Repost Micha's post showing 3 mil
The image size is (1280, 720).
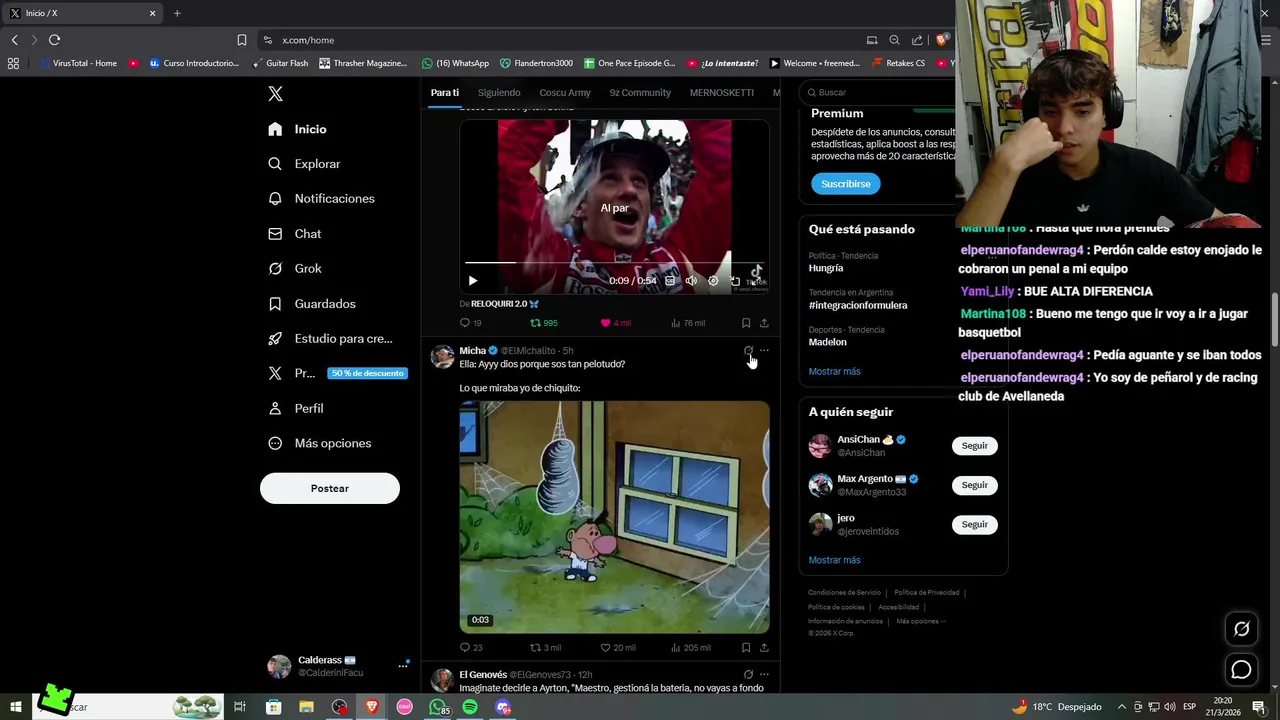(x=545, y=647)
